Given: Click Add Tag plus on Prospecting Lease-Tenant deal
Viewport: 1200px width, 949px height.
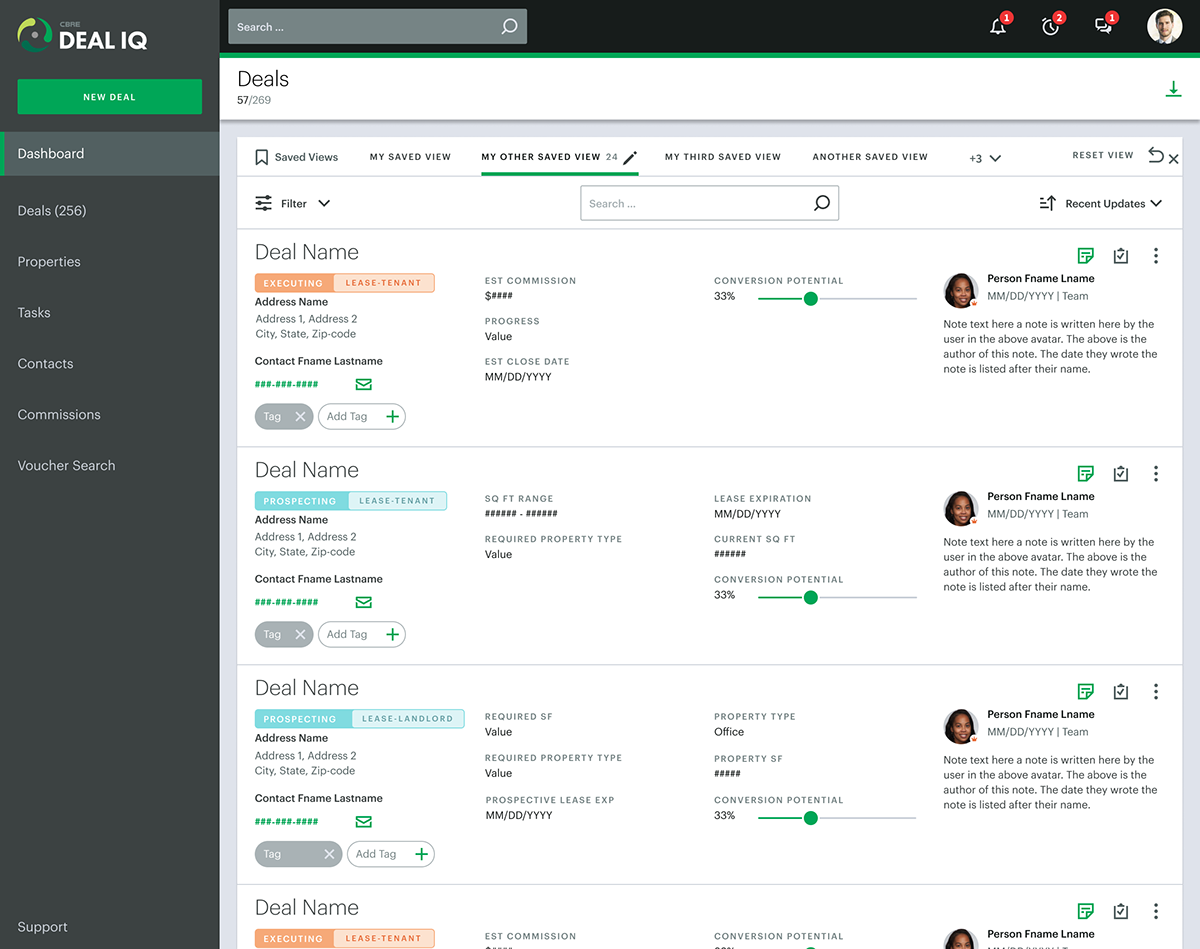Looking at the screenshot, I should [x=393, y=635].
